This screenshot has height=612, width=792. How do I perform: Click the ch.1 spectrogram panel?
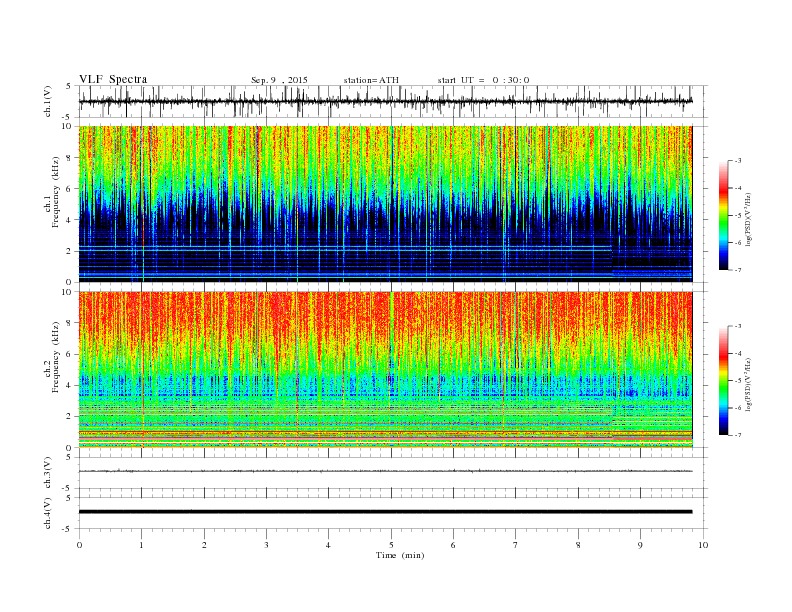coord(385,204)
